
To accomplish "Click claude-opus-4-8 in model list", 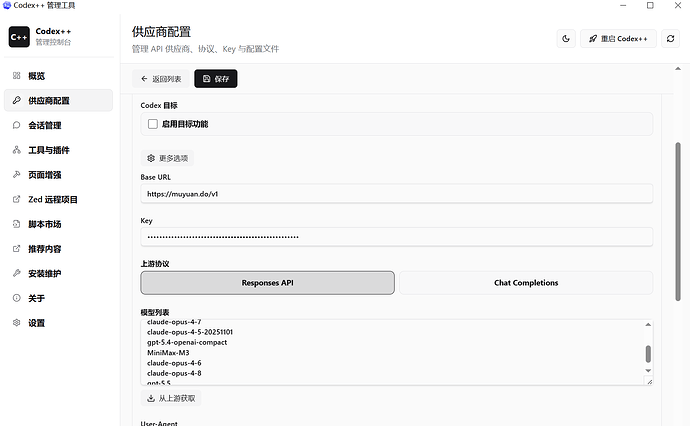I will [174, 373].
